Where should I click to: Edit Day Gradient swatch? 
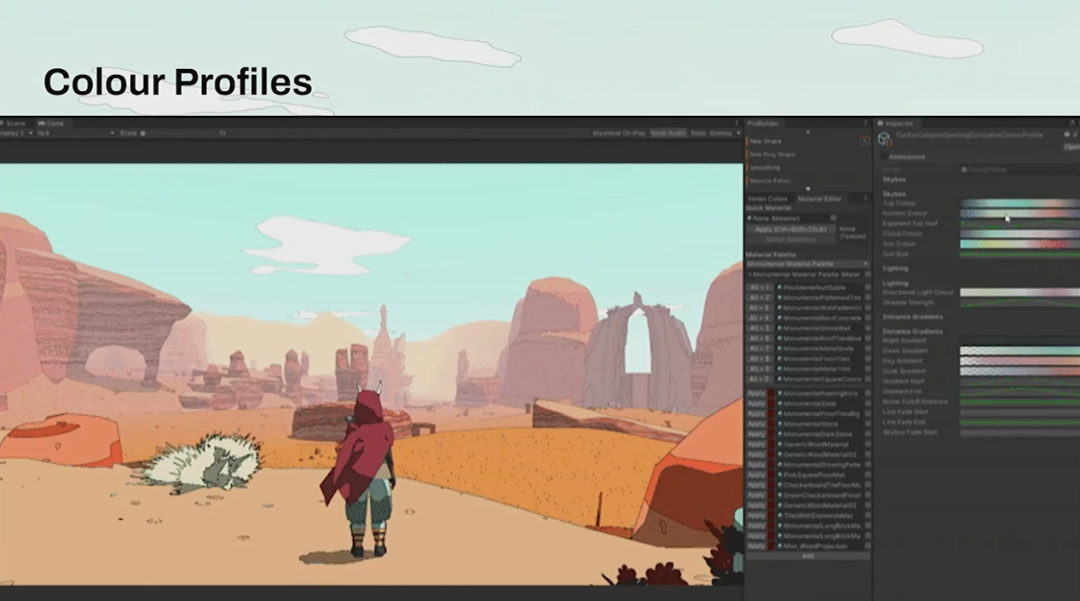pos(1020,361)
